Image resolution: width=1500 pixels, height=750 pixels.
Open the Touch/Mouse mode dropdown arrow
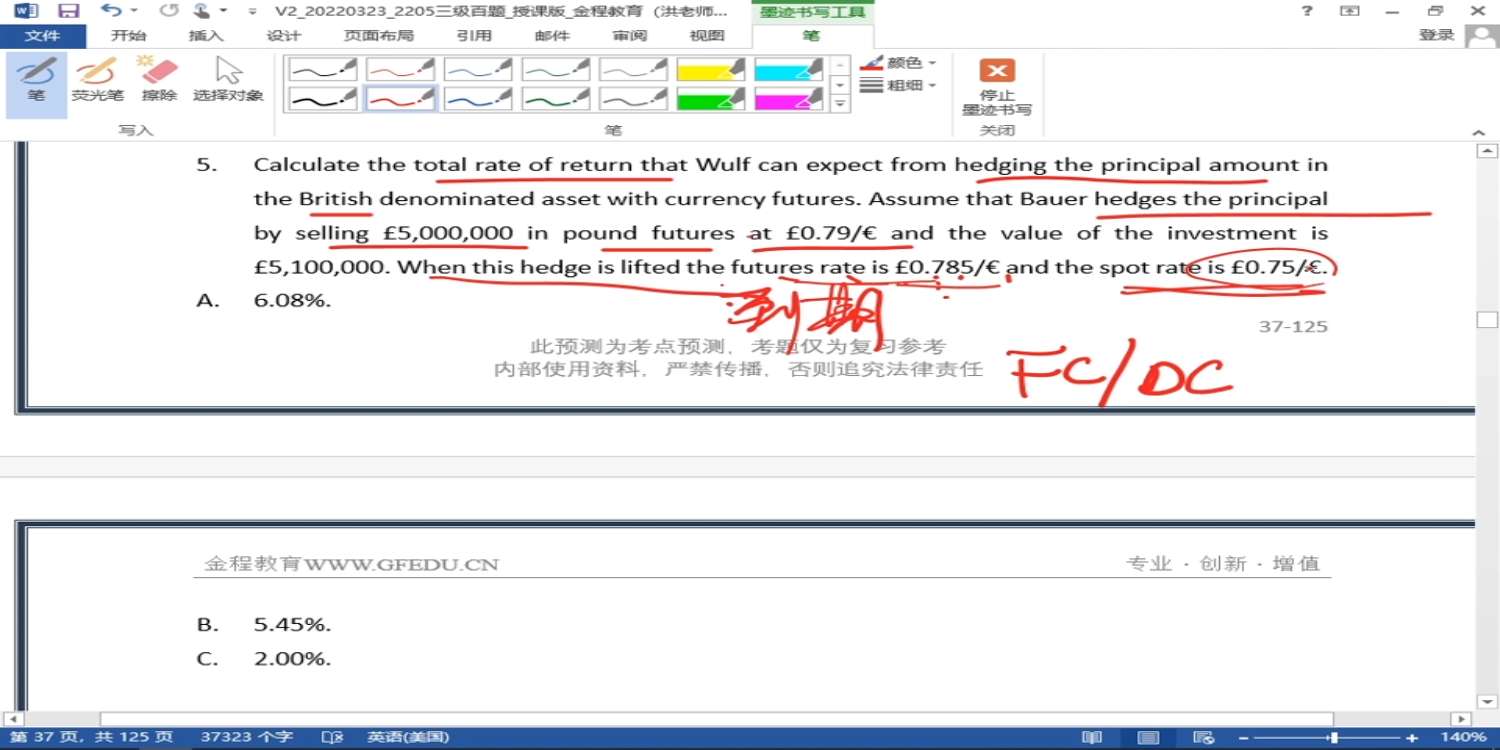tap(224, 11)
